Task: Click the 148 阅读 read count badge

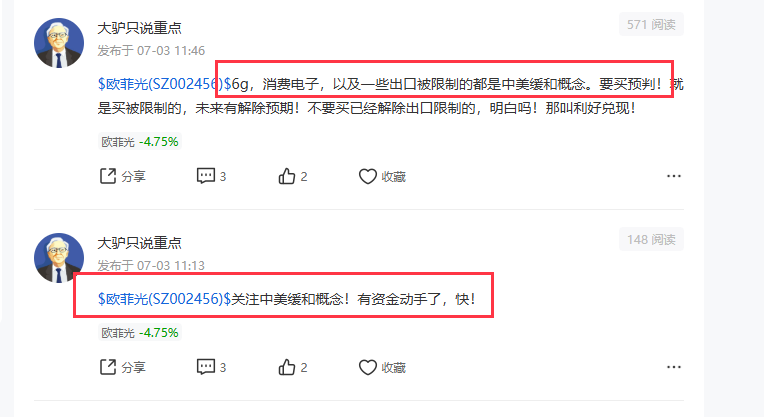Action: 651,239
